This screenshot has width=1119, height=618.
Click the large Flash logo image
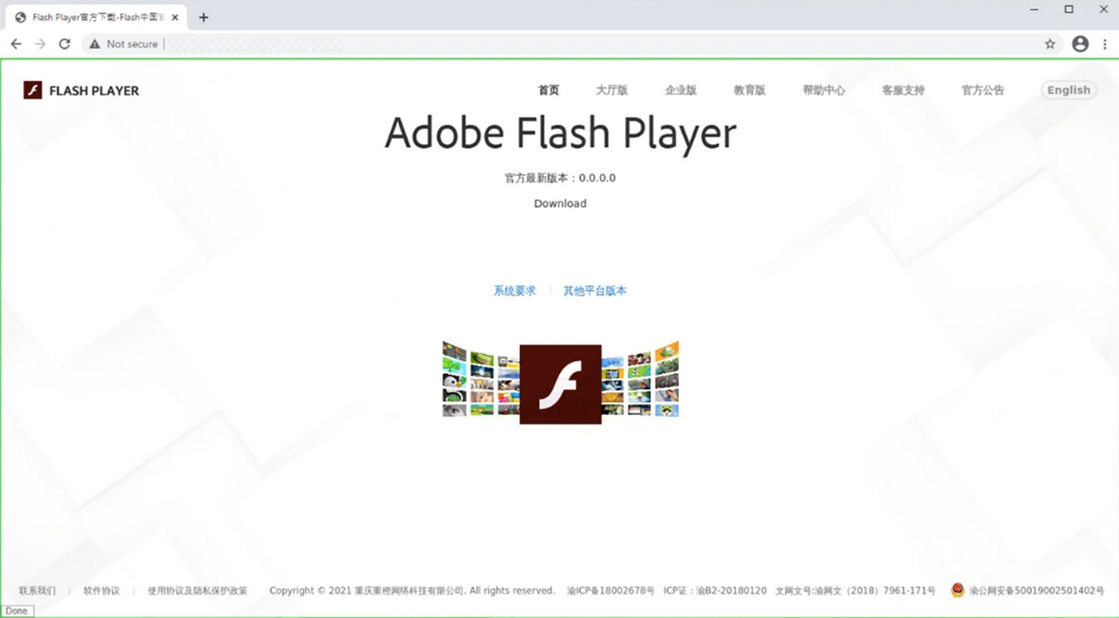coord(560,384)
